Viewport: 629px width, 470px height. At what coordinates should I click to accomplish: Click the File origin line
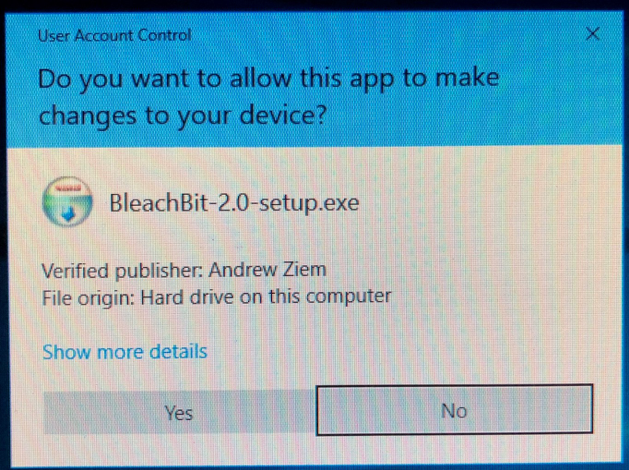point(217,298)
